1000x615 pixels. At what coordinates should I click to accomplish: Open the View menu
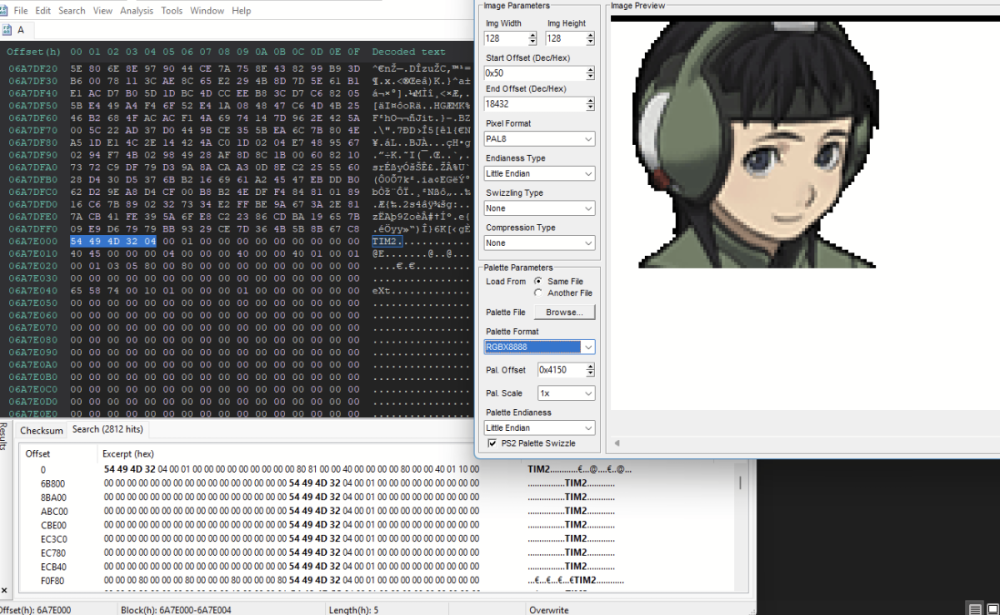coord(103,10)
